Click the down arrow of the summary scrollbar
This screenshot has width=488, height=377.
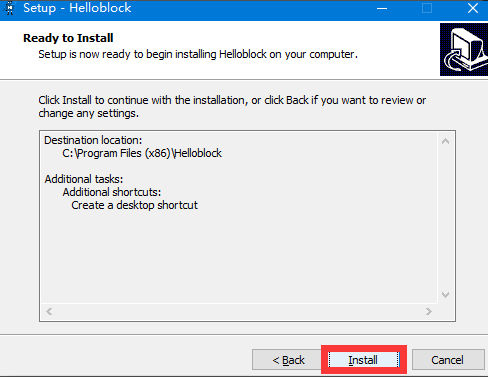(x=445, y=295)
